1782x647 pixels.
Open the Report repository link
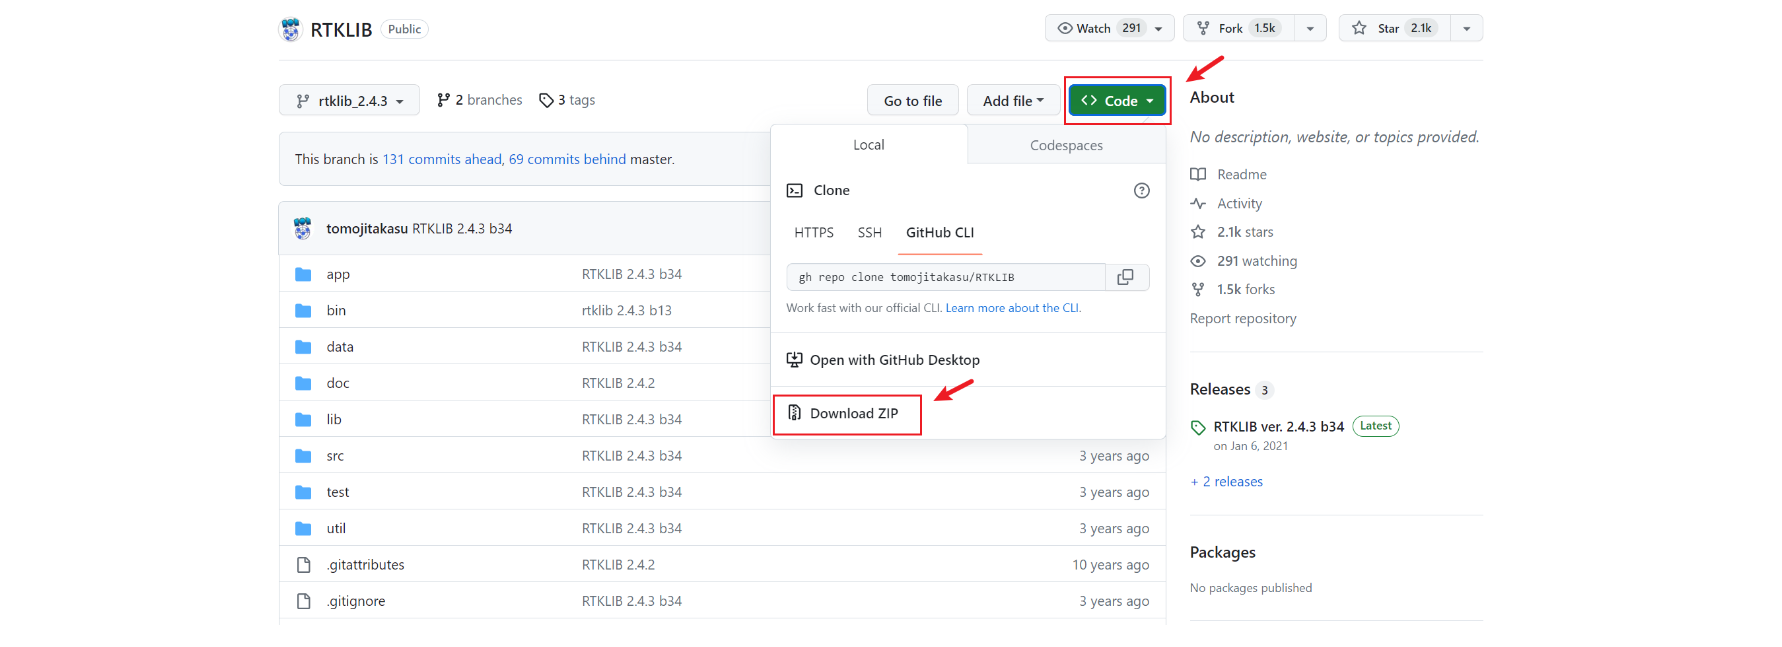(x=1243, y=318)
